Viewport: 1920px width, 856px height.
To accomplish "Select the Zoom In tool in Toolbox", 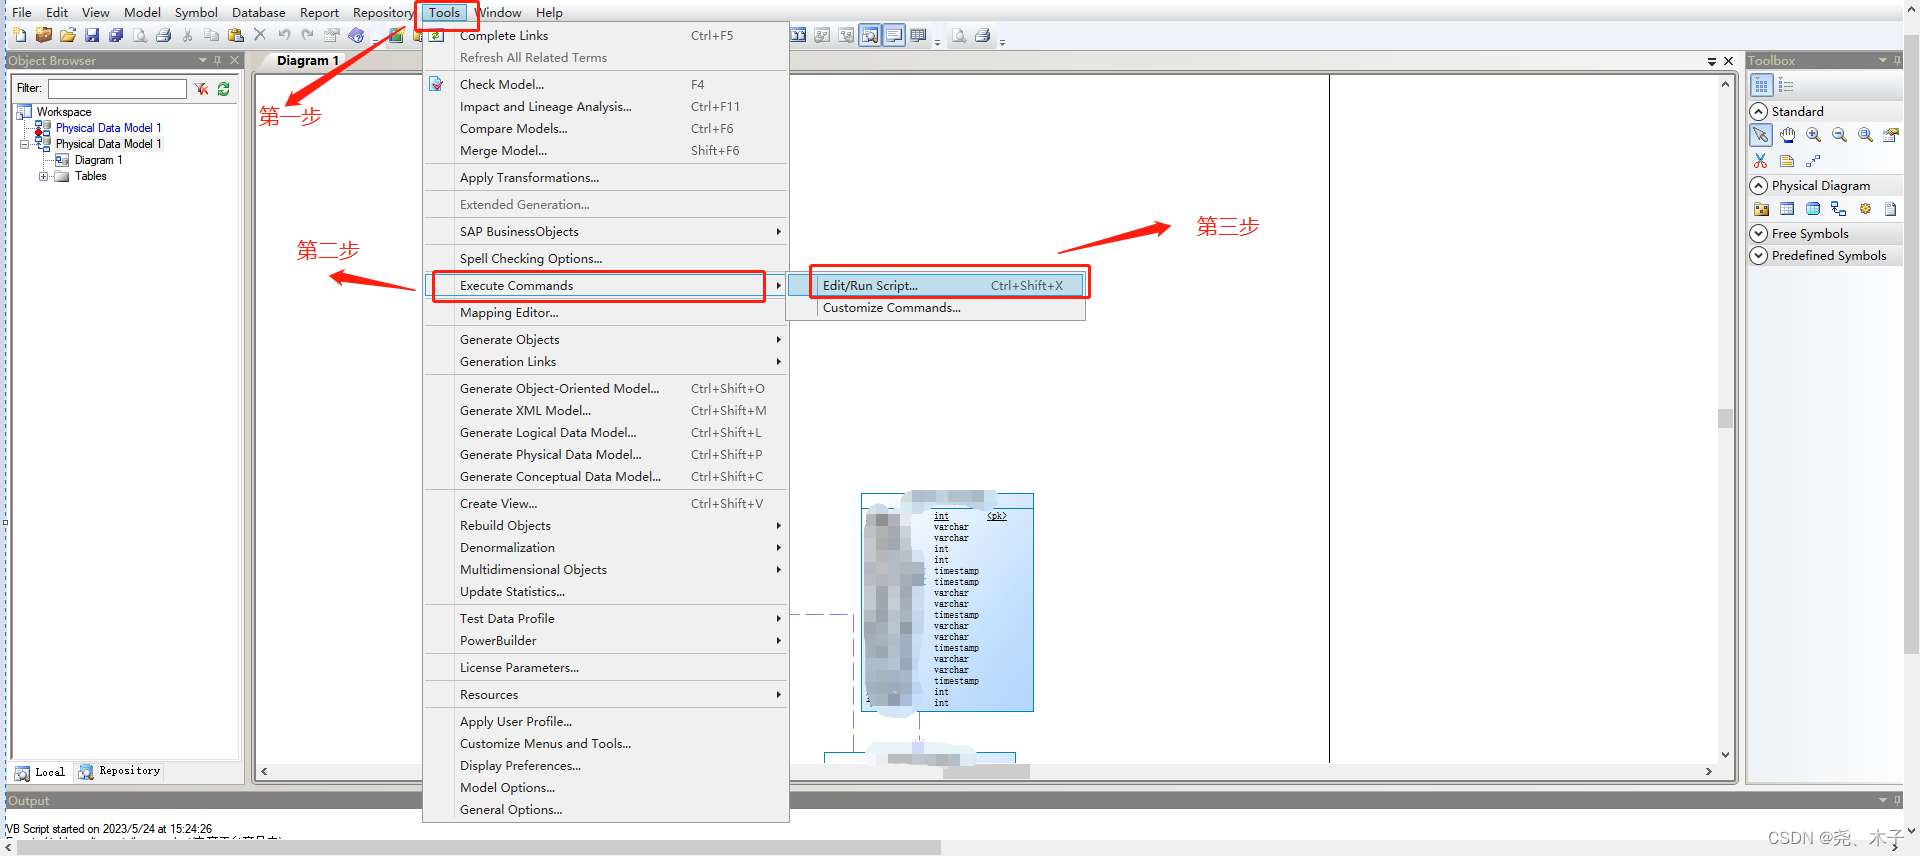I will pos(1813,135).
